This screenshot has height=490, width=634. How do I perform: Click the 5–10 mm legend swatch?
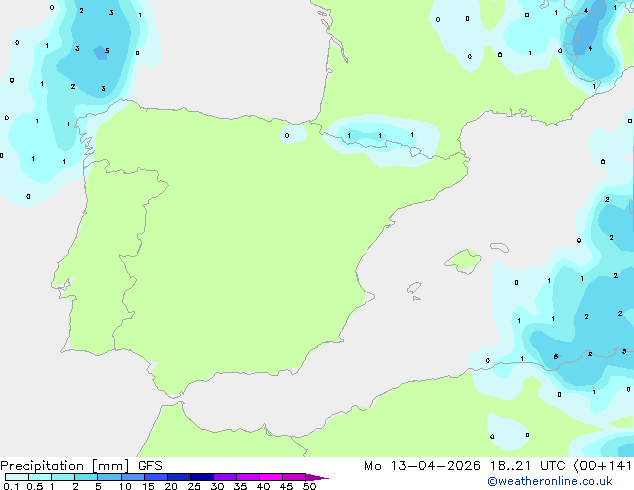[x=109, y=477]
